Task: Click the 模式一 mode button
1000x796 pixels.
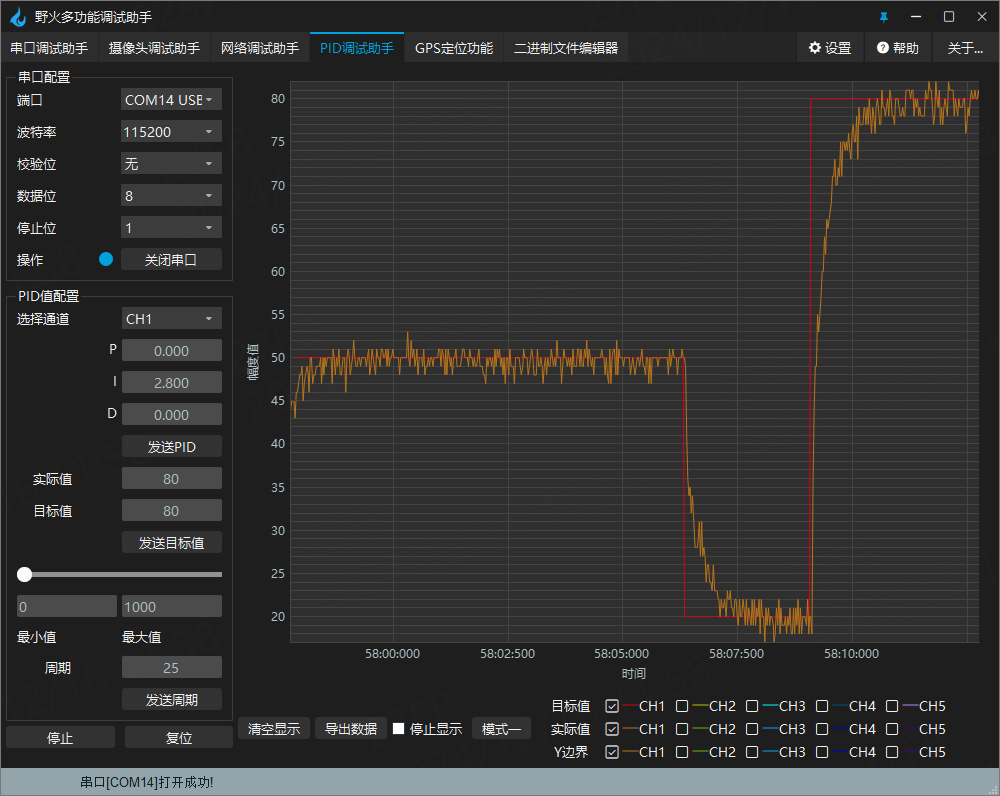Action: click(501, 728)
